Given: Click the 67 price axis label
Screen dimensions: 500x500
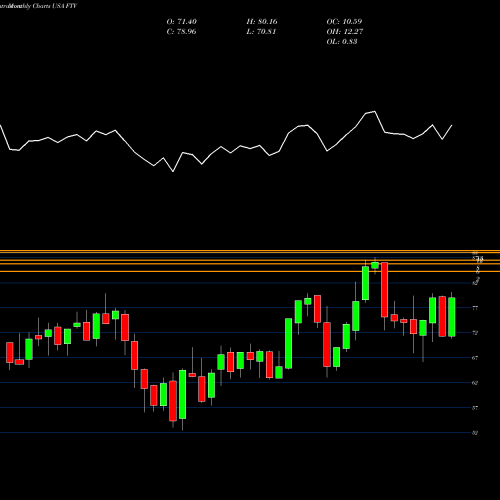Looking at the screenshot, I should tap(475, 358).
